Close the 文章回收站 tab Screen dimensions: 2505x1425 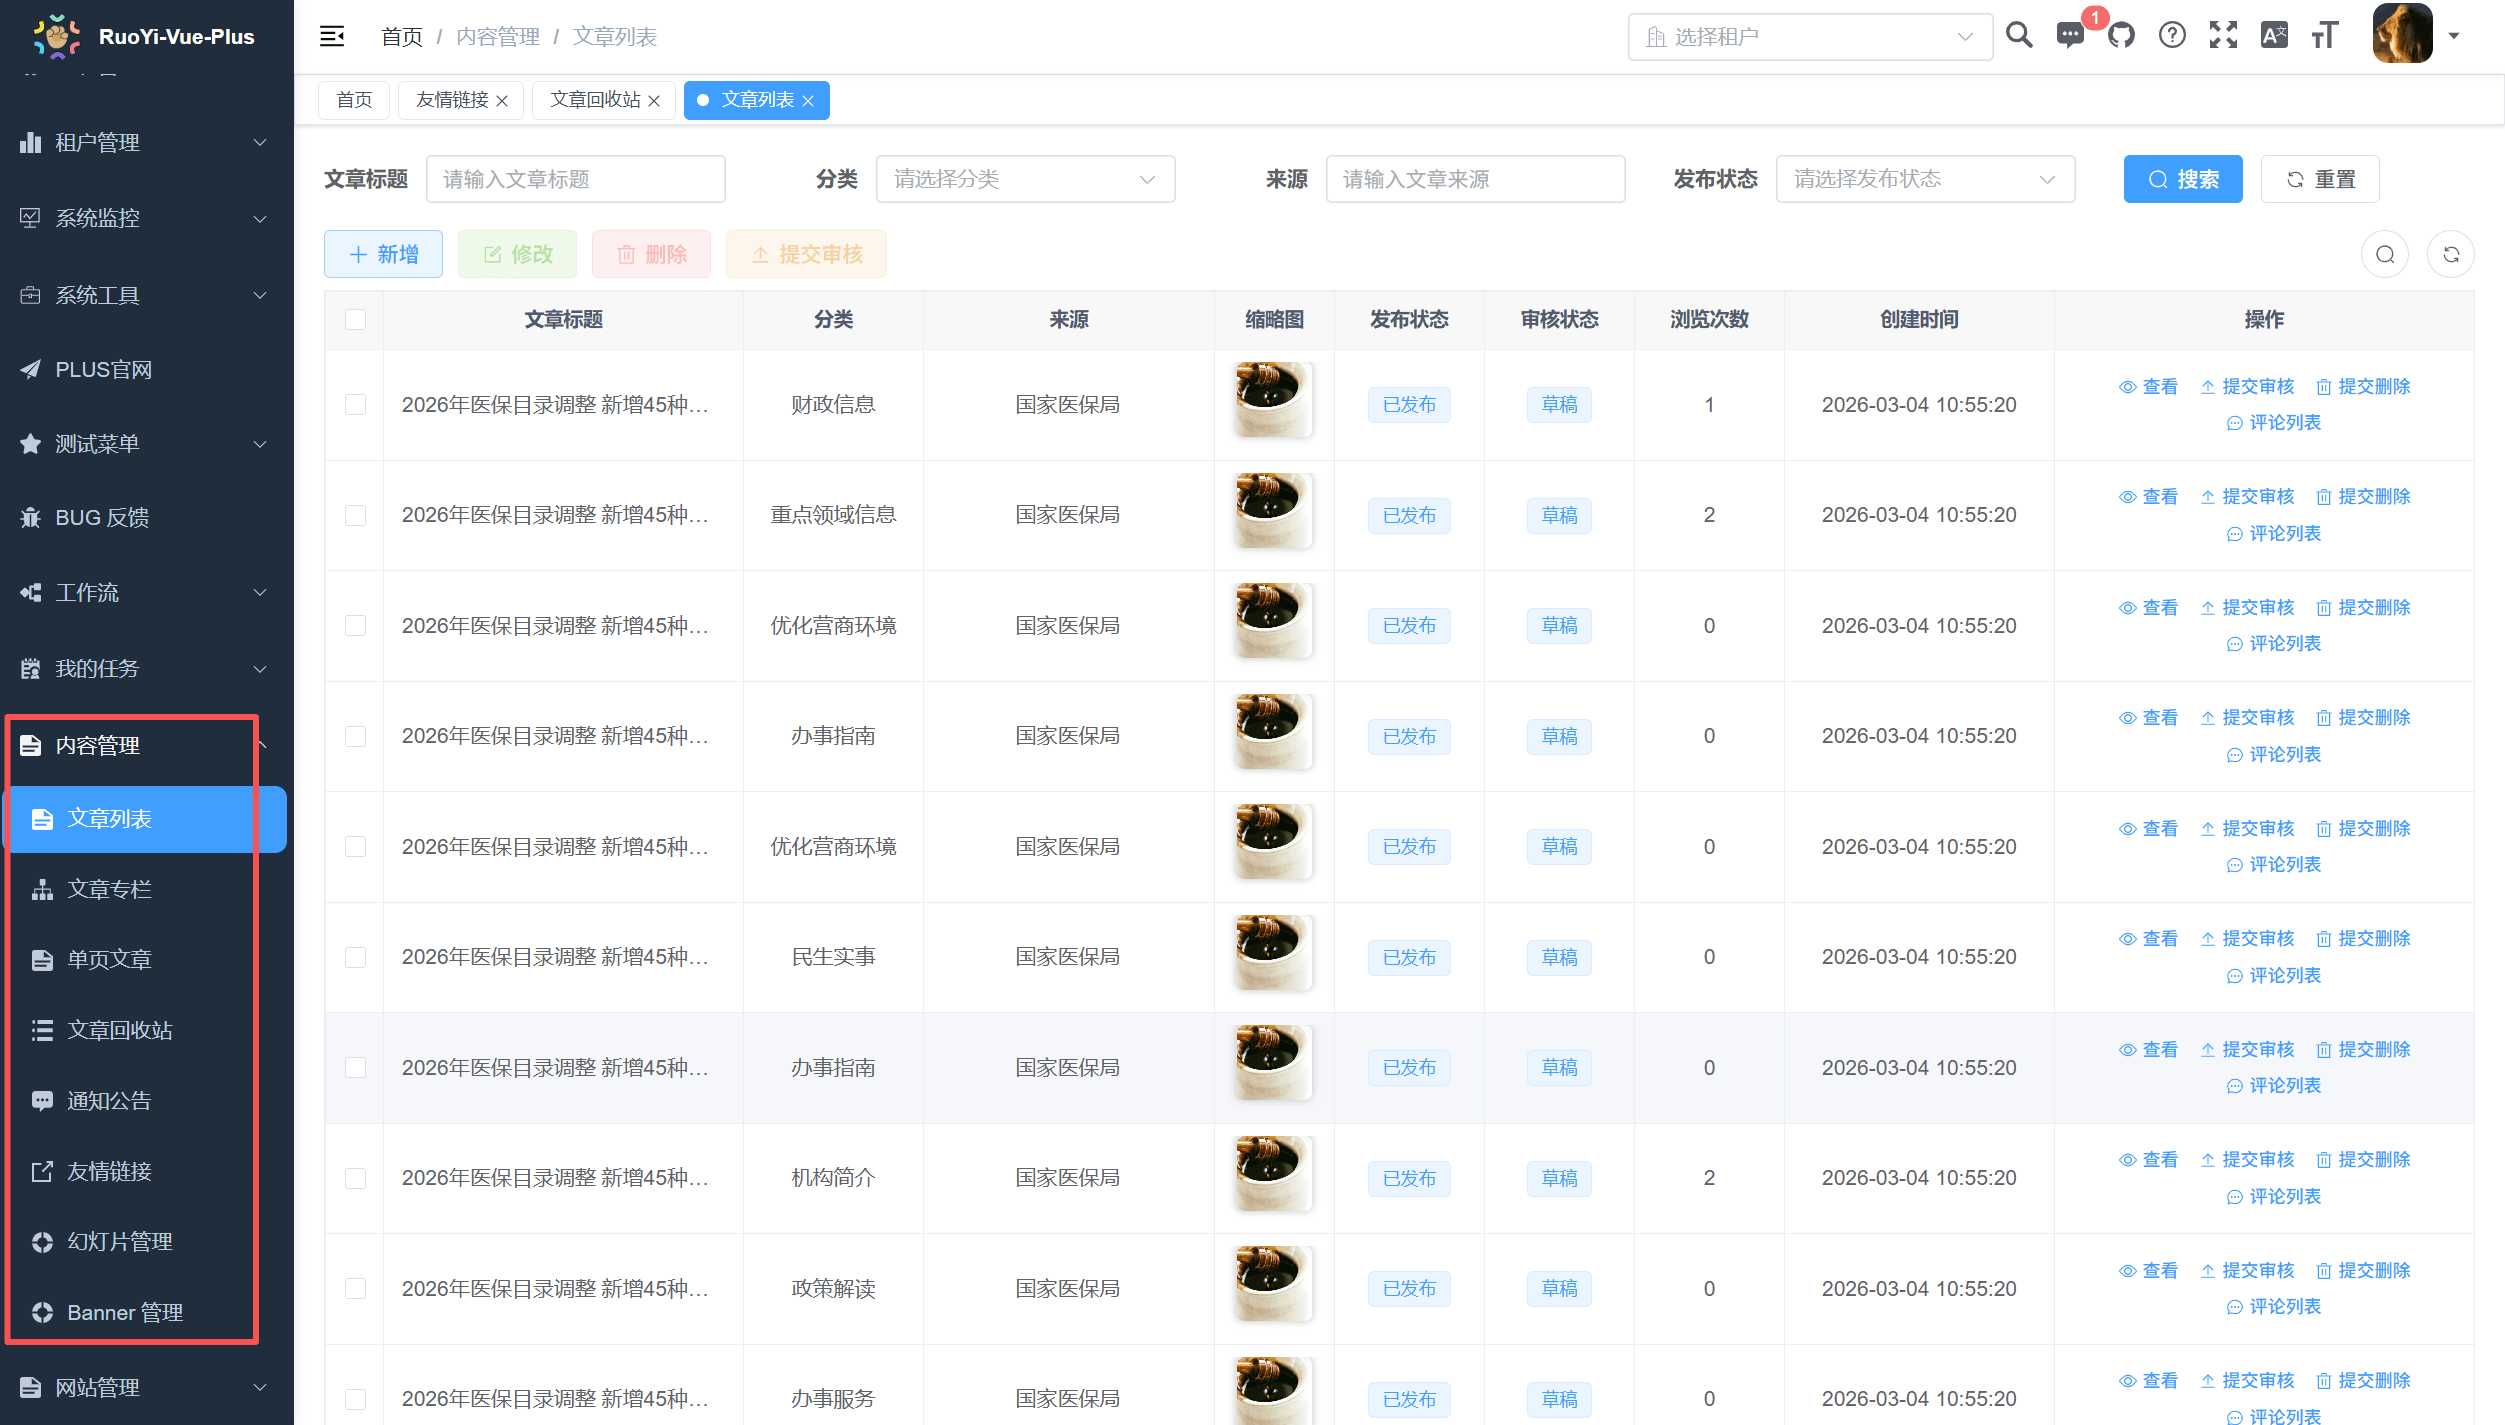click(x=654, y=101)
